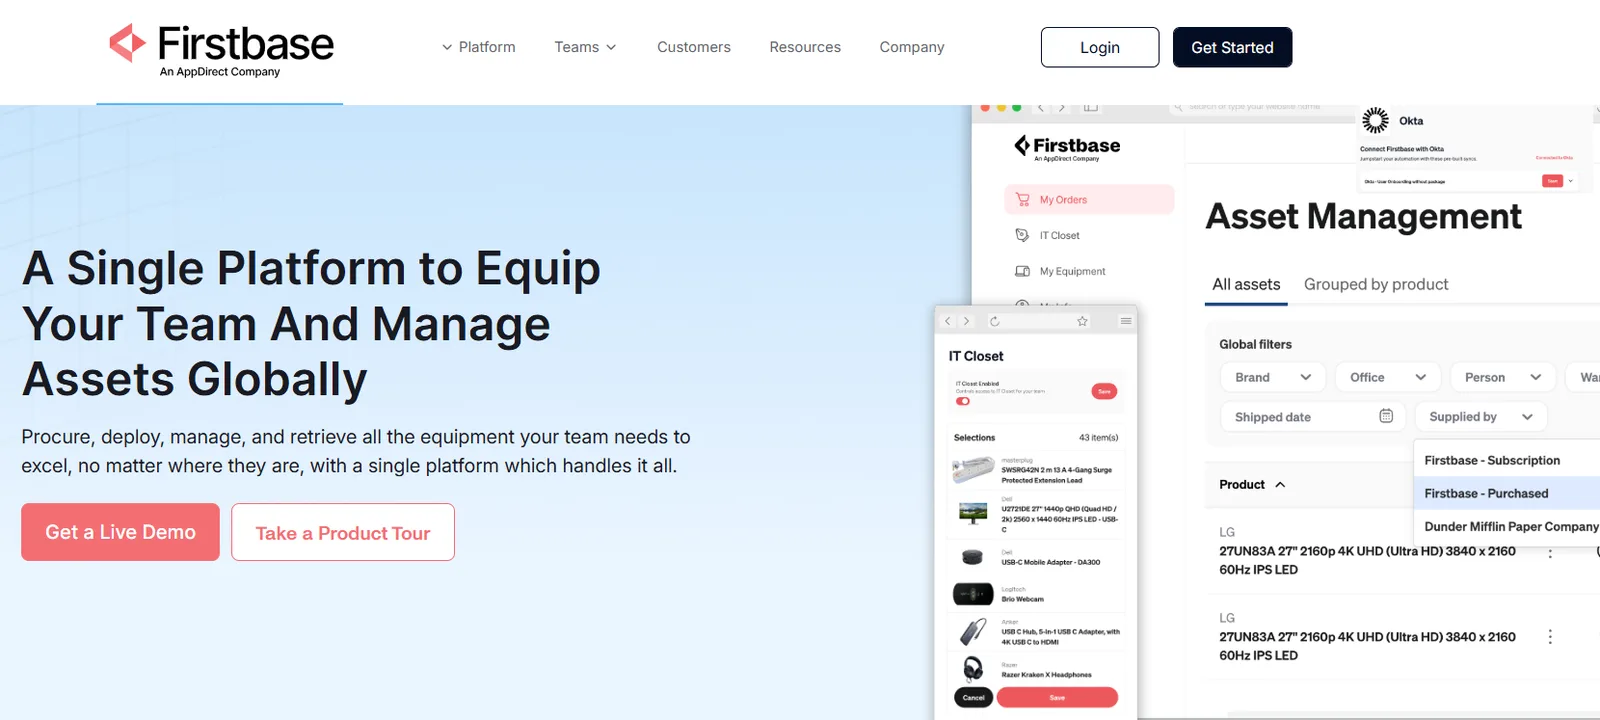Click the Login button

(1100, 47)
